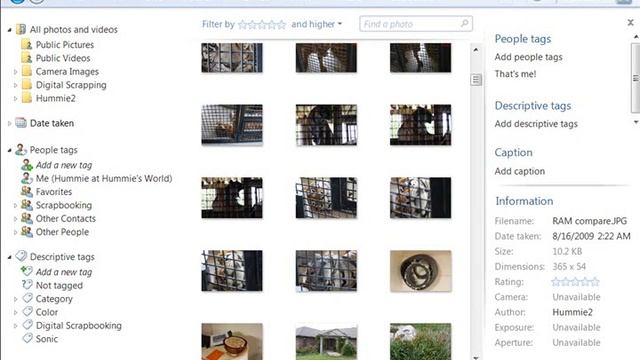Click Add people tags link
Image resolution: width=640 pixels, height=360 pixels.
pos(528,57)
